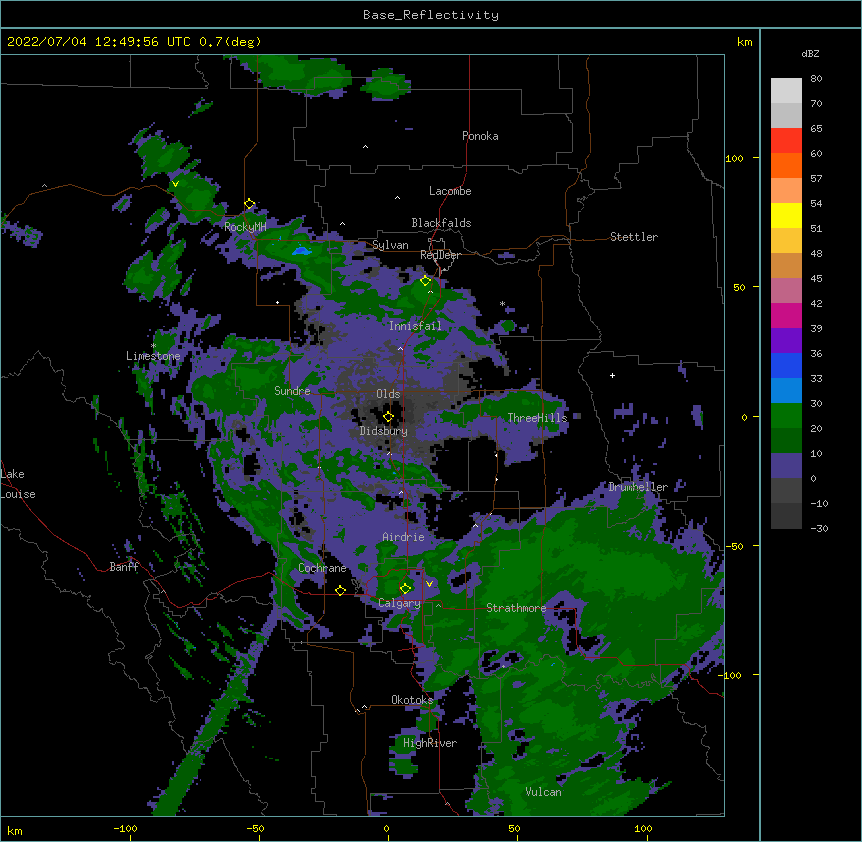The image size is (862, 842).
Task: Click the Innisfail city label
Action: [x=415, y=326]
